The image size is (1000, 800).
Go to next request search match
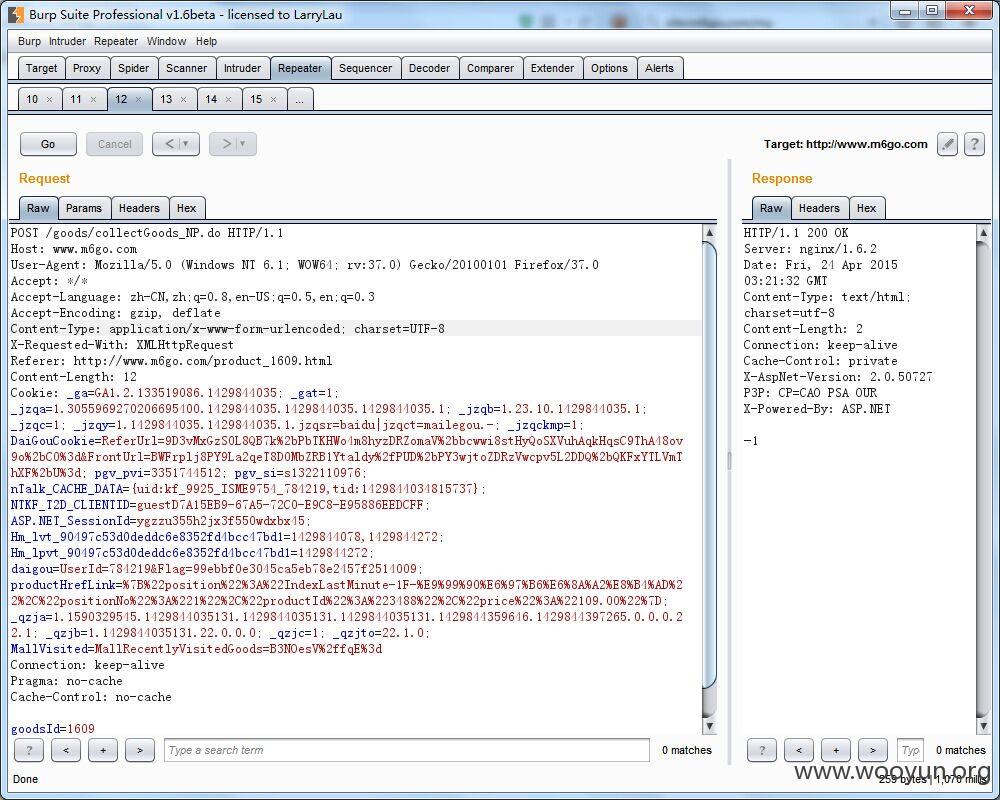tap(140, 750)
